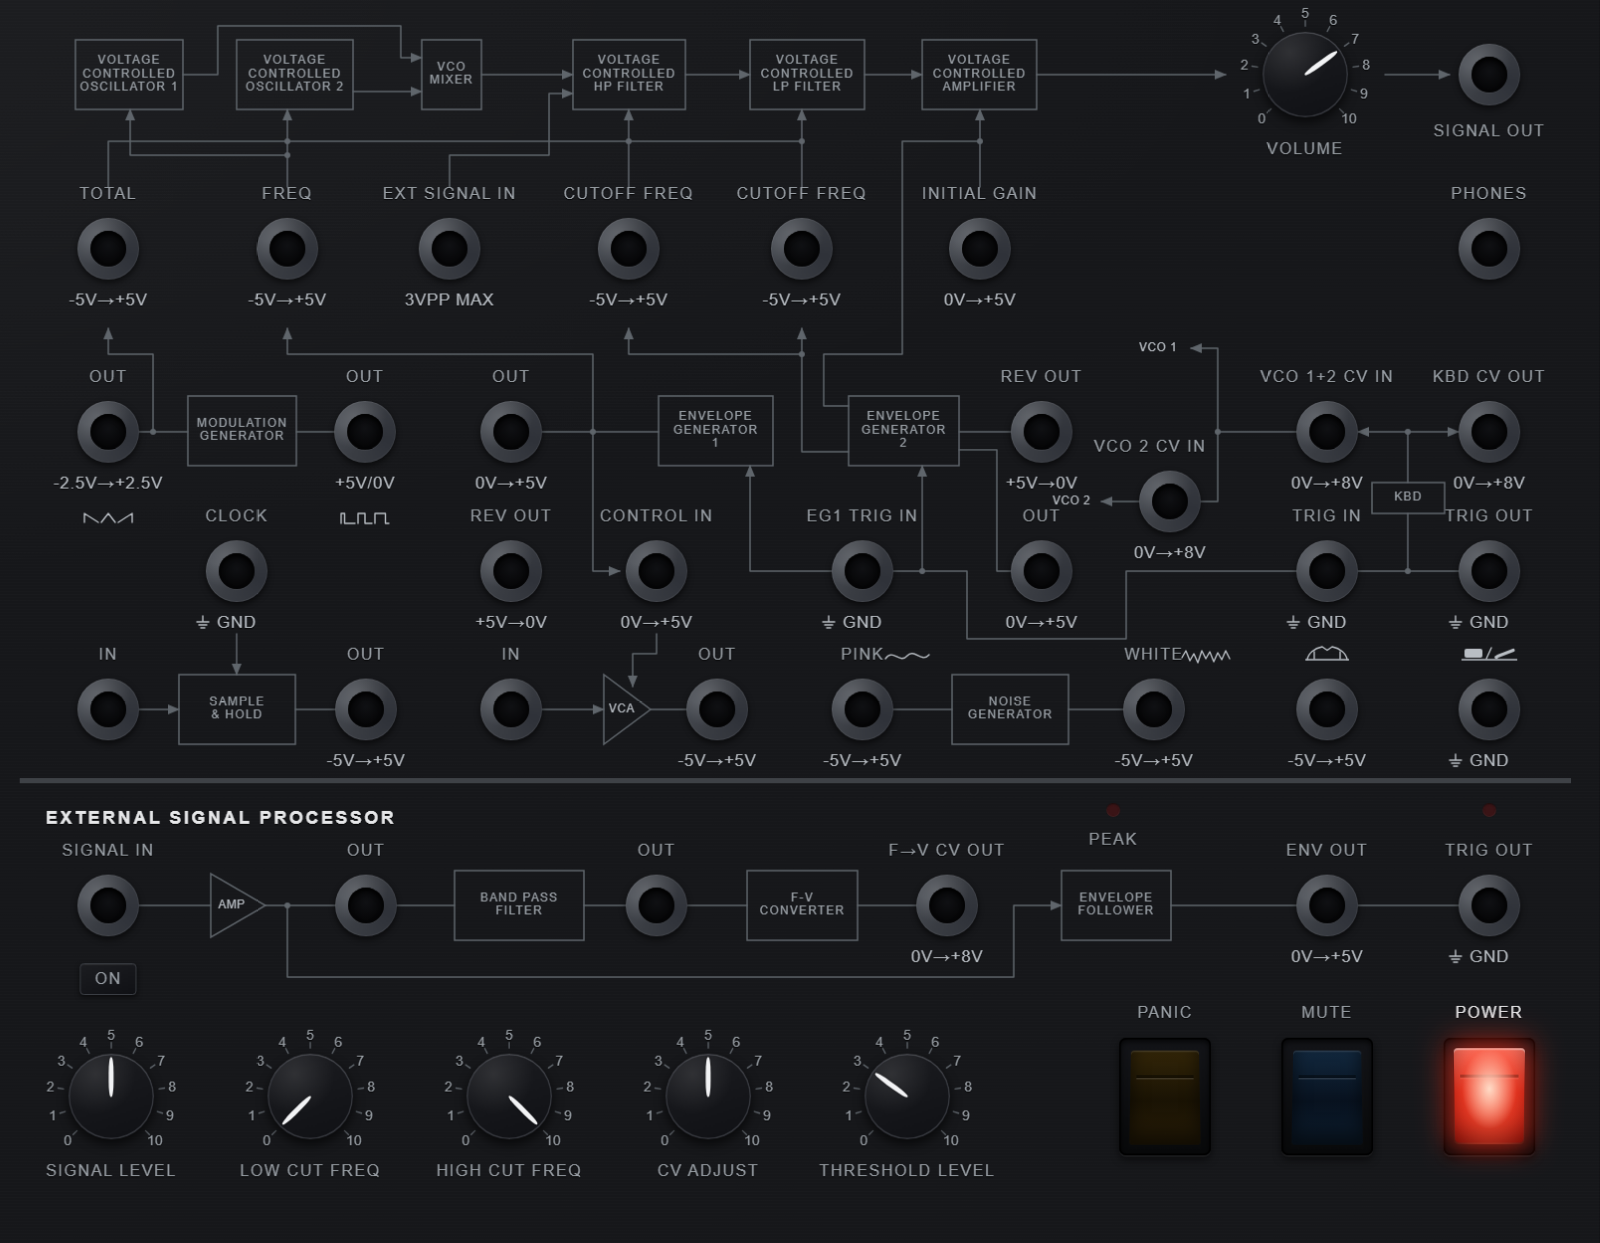Click the Band Pass Filter OUT jack
1600x1243 pixels.
click(x=656, y=905)
